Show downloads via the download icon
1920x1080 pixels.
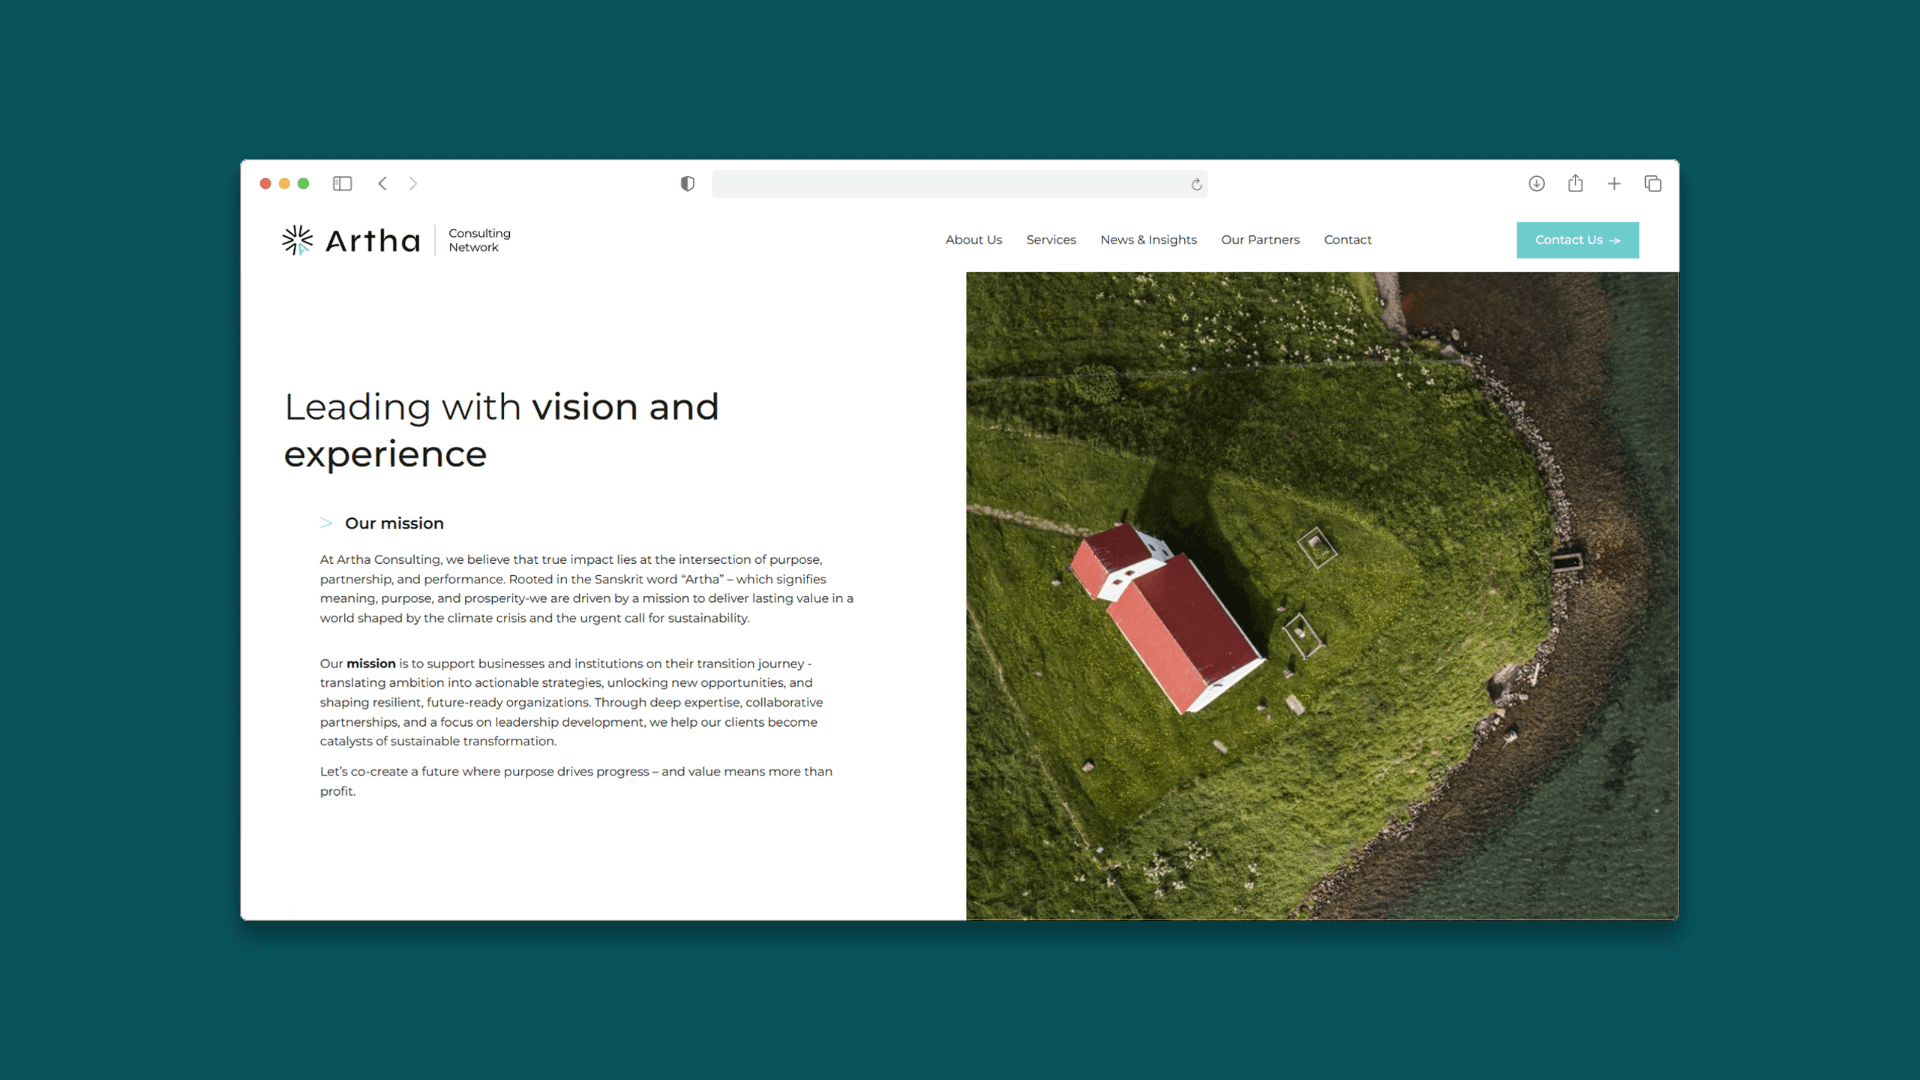[1536, 184]
